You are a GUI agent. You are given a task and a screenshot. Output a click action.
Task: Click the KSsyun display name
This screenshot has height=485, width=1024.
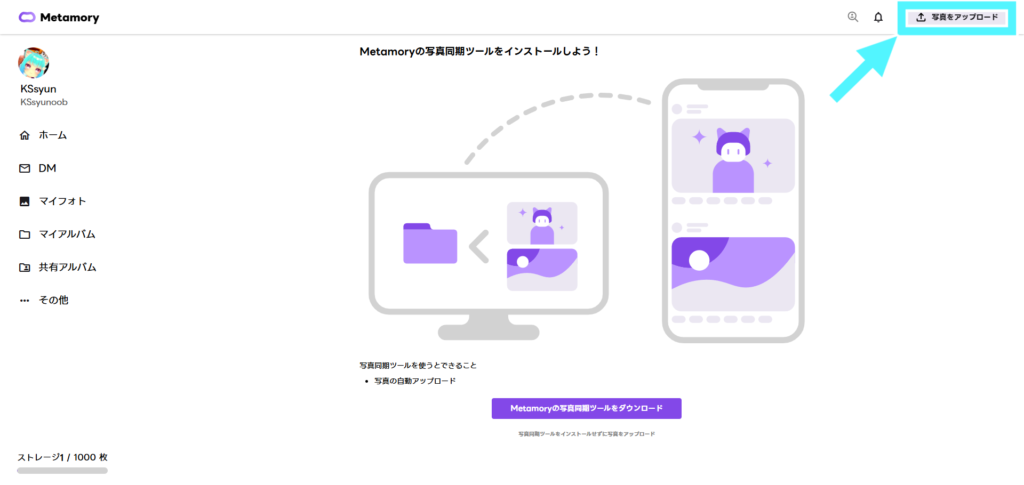tap(39, 89)
